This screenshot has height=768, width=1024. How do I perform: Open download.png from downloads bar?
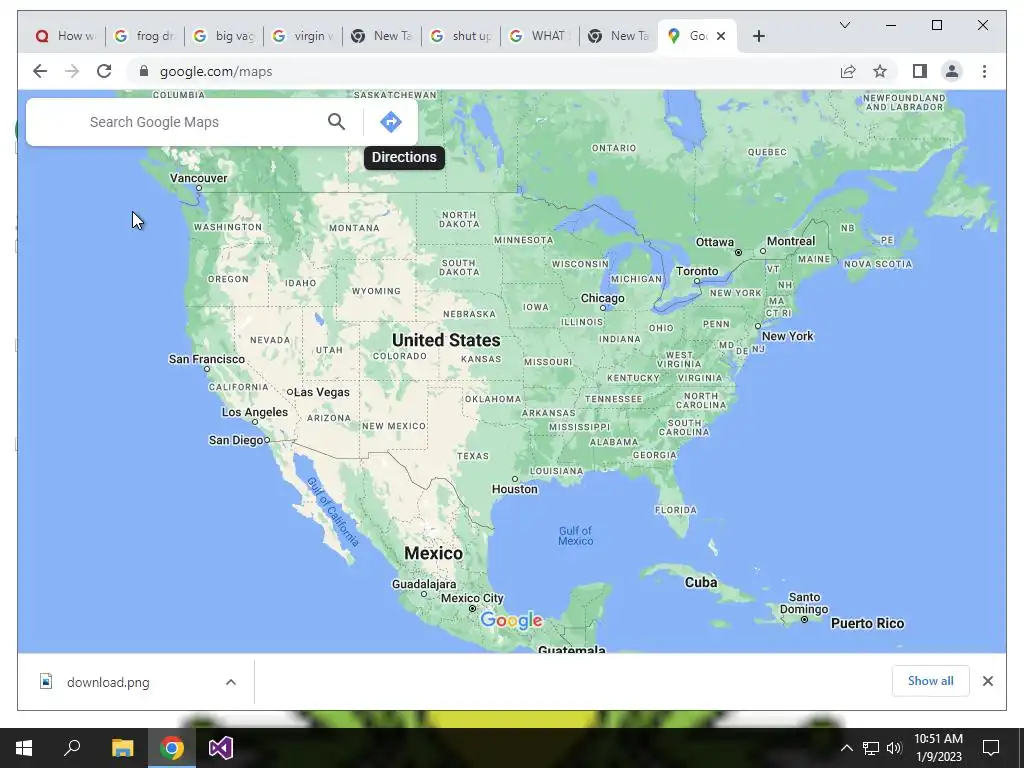[x=108, y=682]
